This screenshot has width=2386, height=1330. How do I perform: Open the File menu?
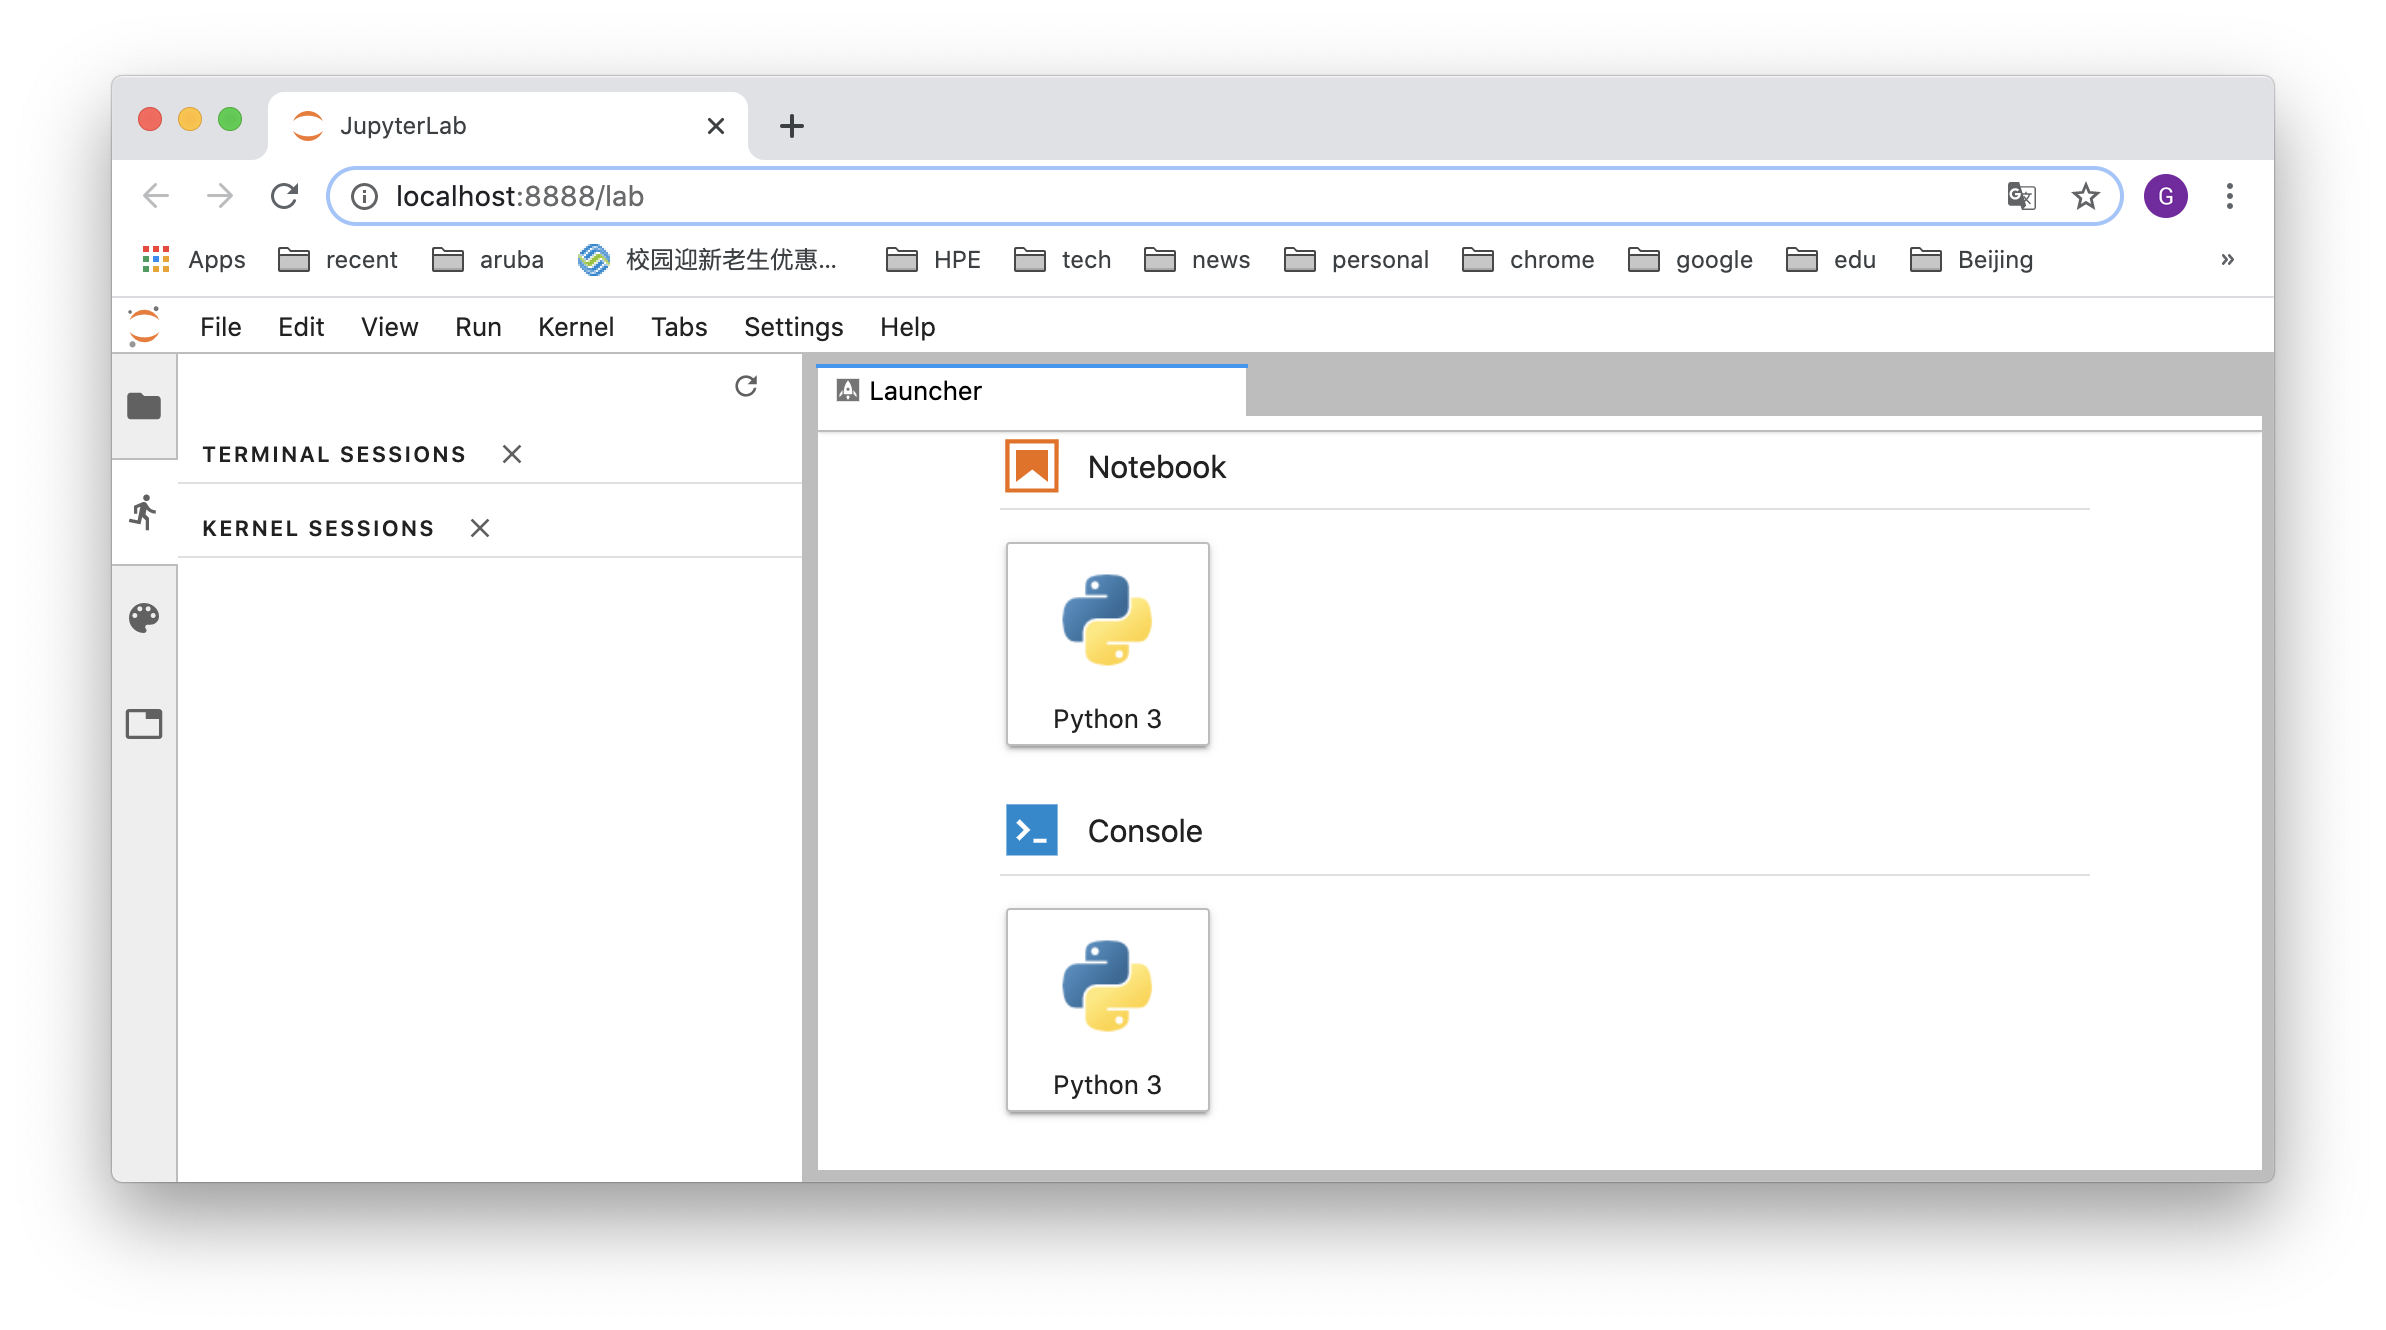tap(220, 327)
